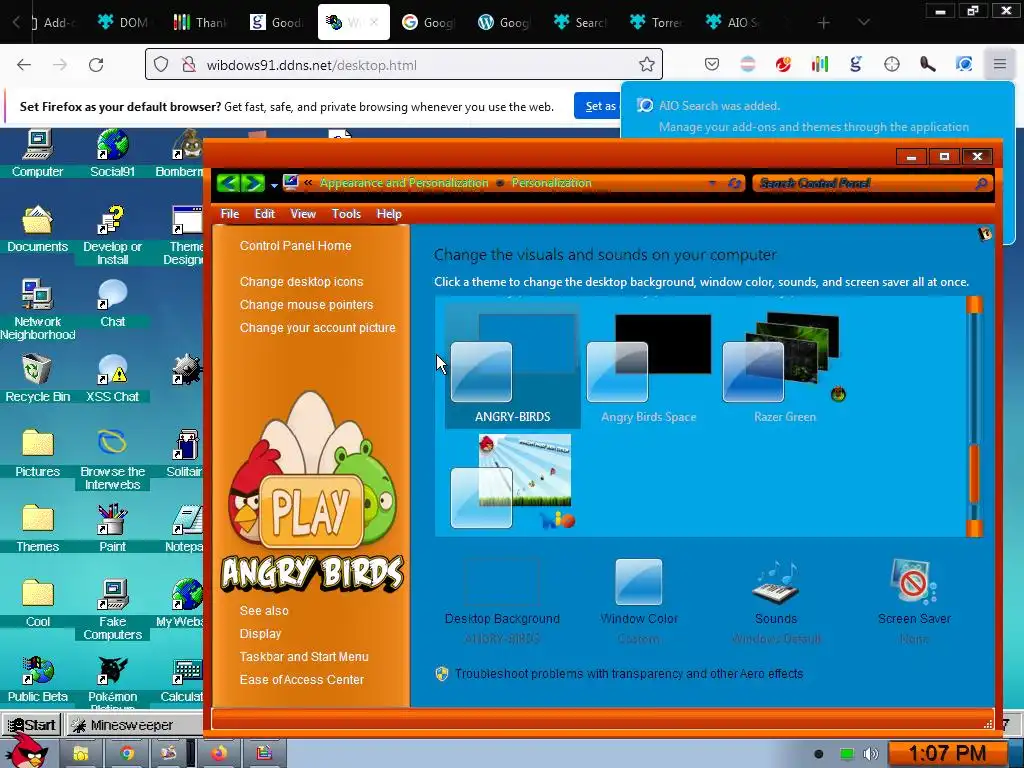
Task: Open Desktop Background settings
Action: tap(502, 601)
